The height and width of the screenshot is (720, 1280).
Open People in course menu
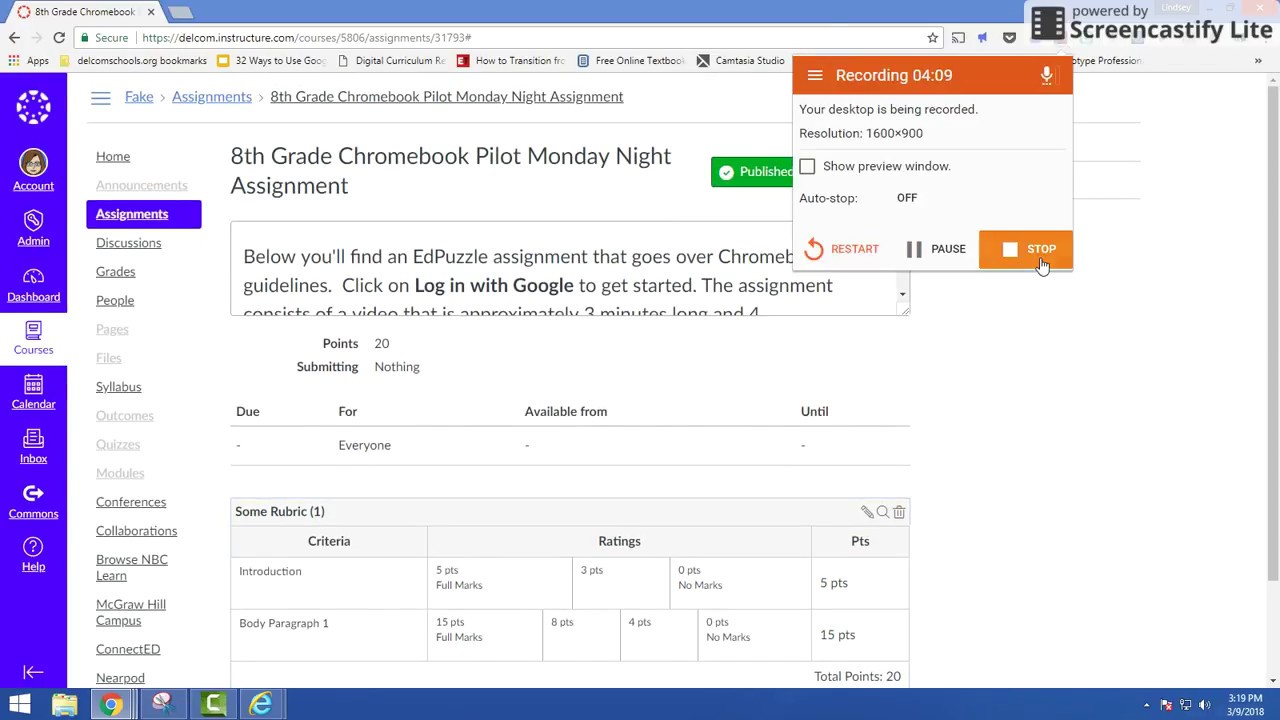point(115,300)
